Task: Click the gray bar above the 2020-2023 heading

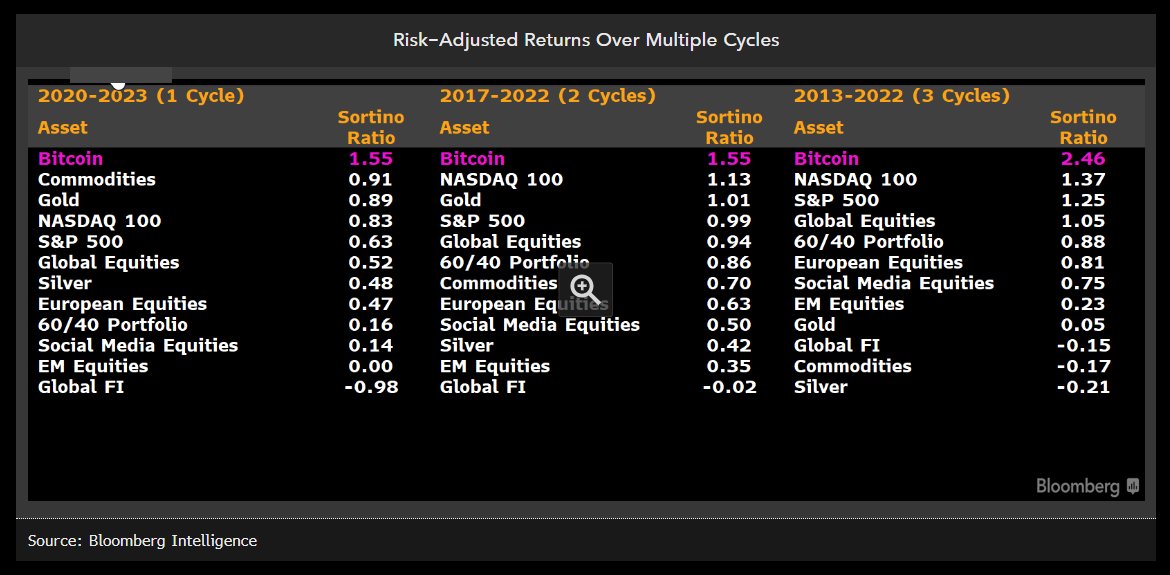Action: [x=121, y=75]
